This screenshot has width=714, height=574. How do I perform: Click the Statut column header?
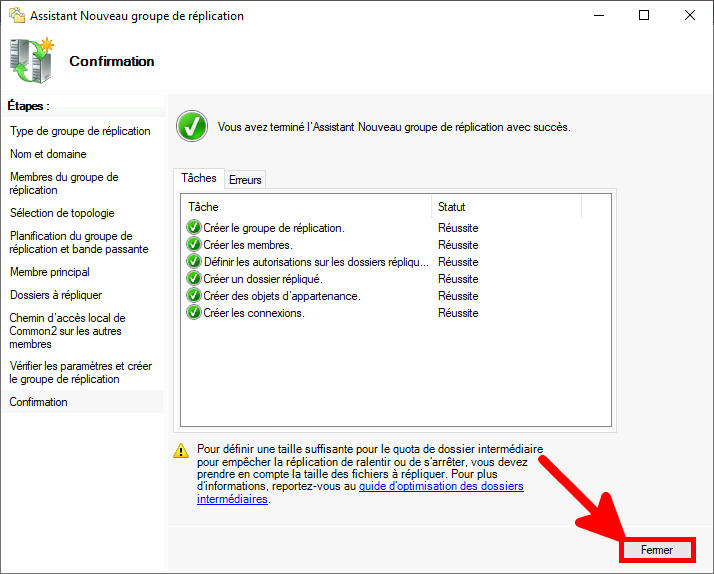coord(506,207)
